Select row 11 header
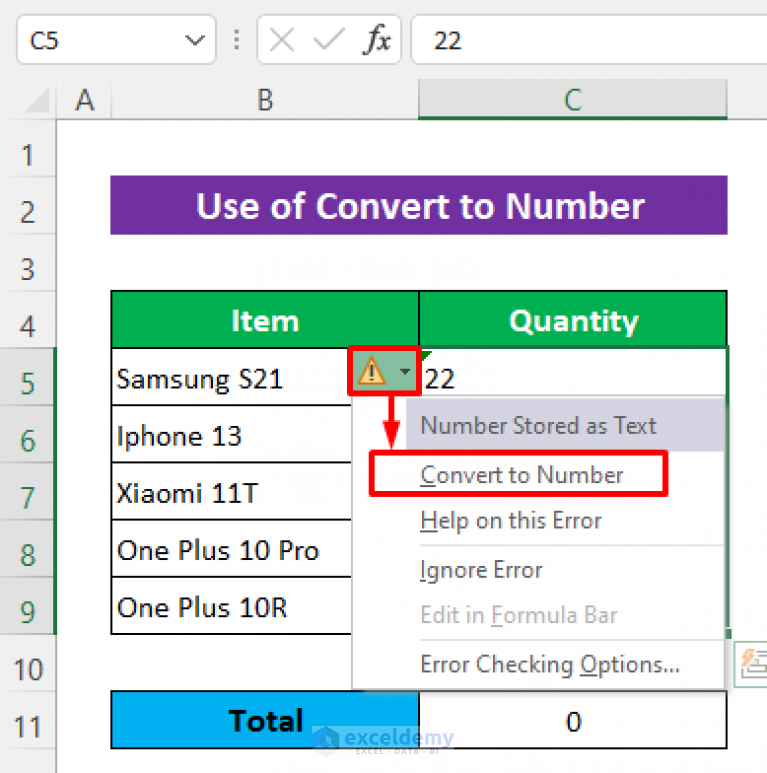The width and height of the screenshot is (767, 773). coord(27,725)
